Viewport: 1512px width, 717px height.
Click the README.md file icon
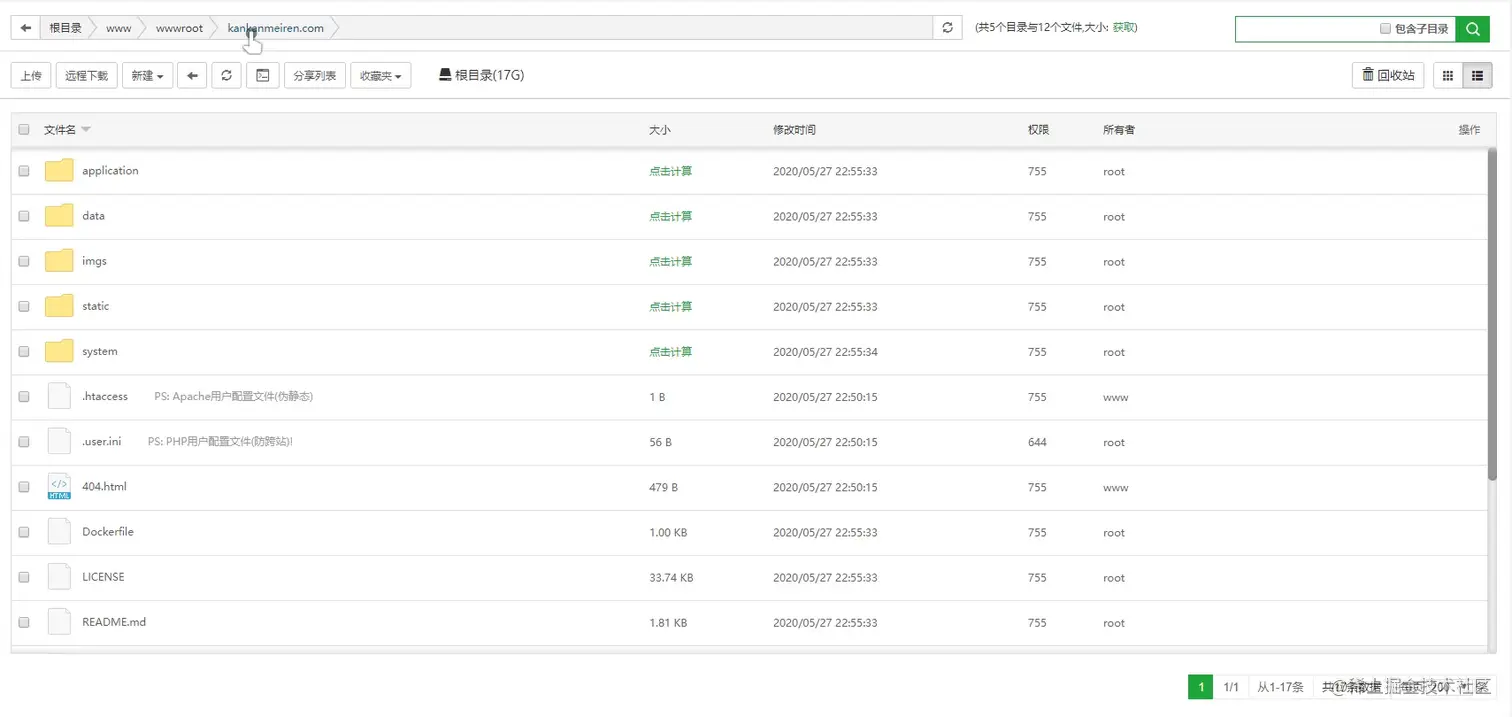pos(59,622)
